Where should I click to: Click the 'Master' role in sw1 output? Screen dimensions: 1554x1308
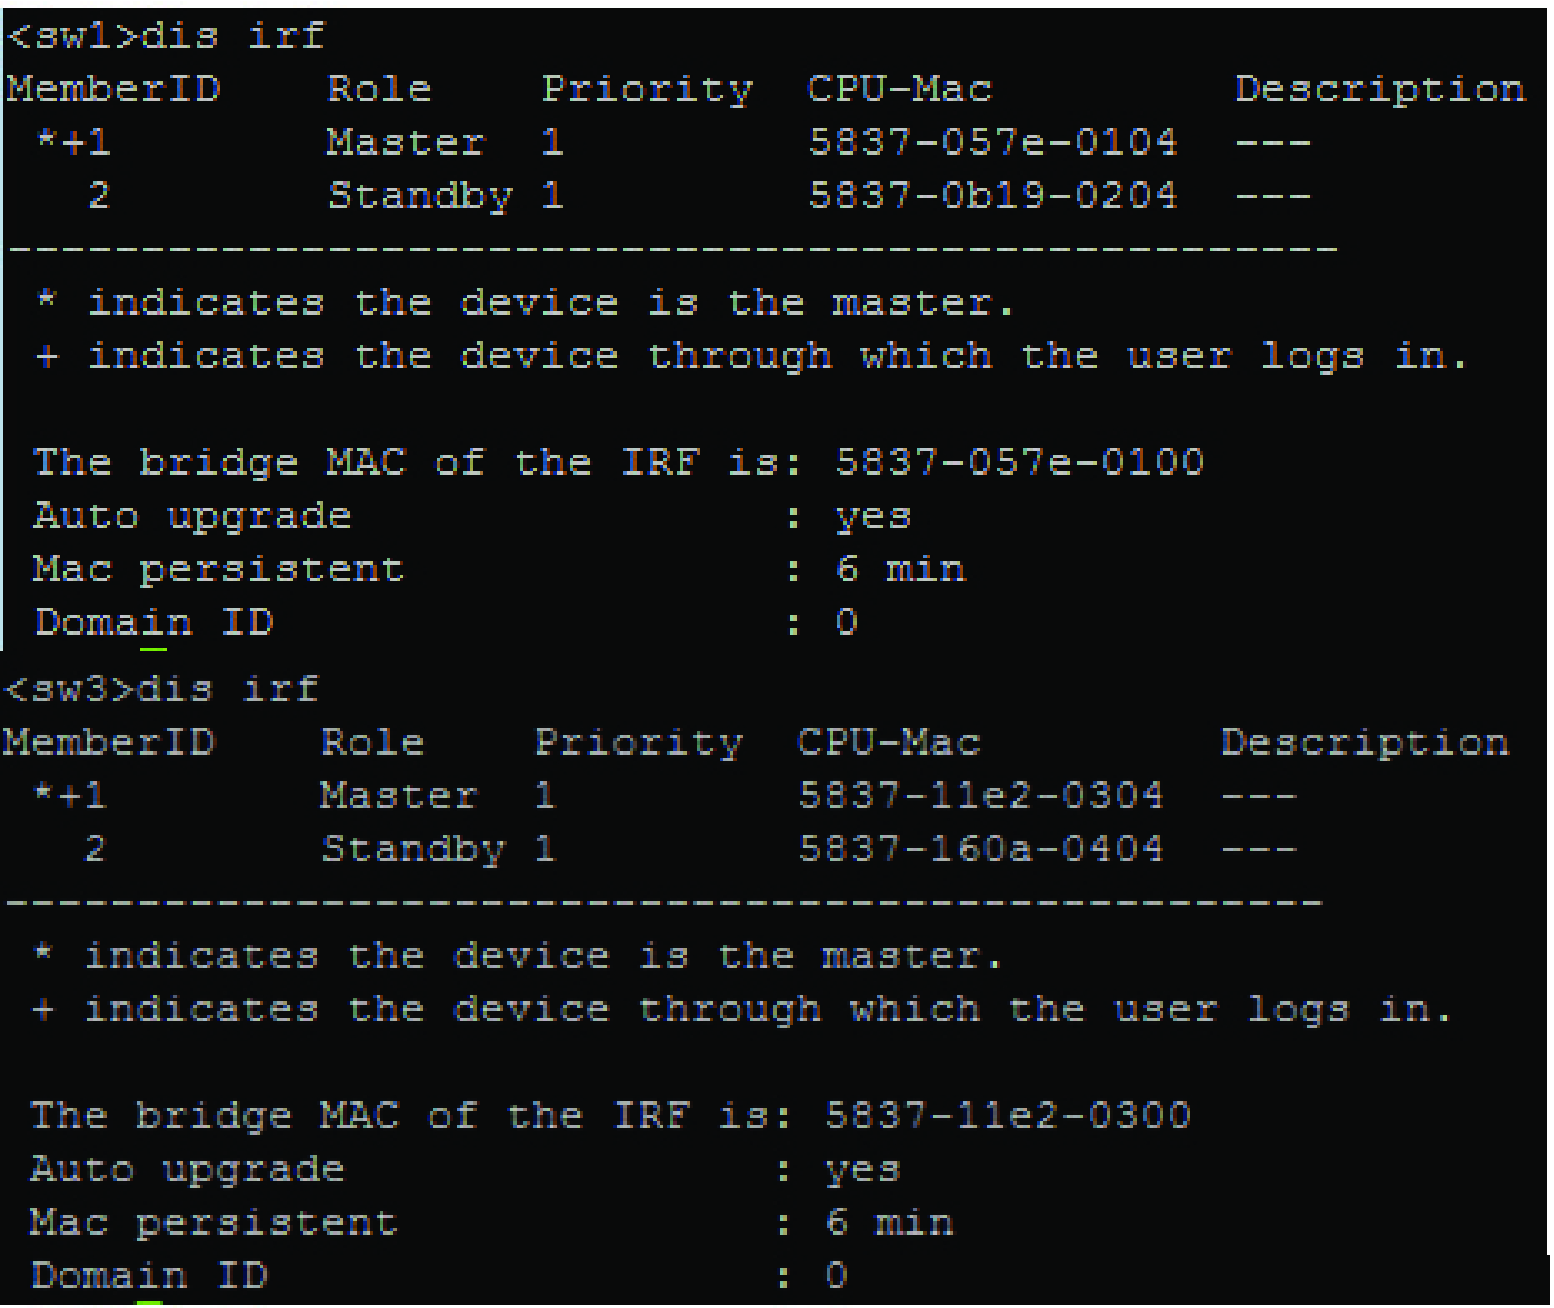[x=406, y=142]
